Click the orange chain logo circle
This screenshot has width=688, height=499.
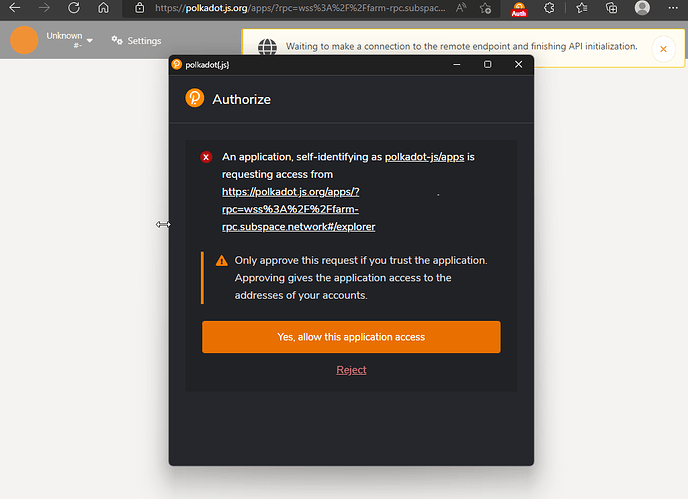click(24, 40)
